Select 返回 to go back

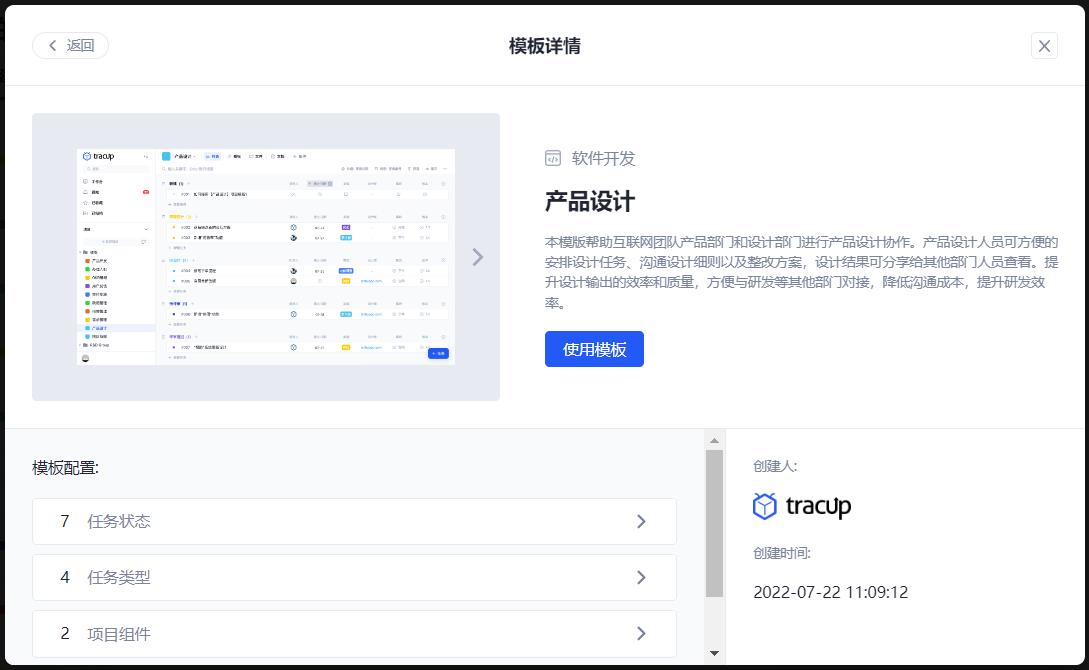click(x=70, y=45)
